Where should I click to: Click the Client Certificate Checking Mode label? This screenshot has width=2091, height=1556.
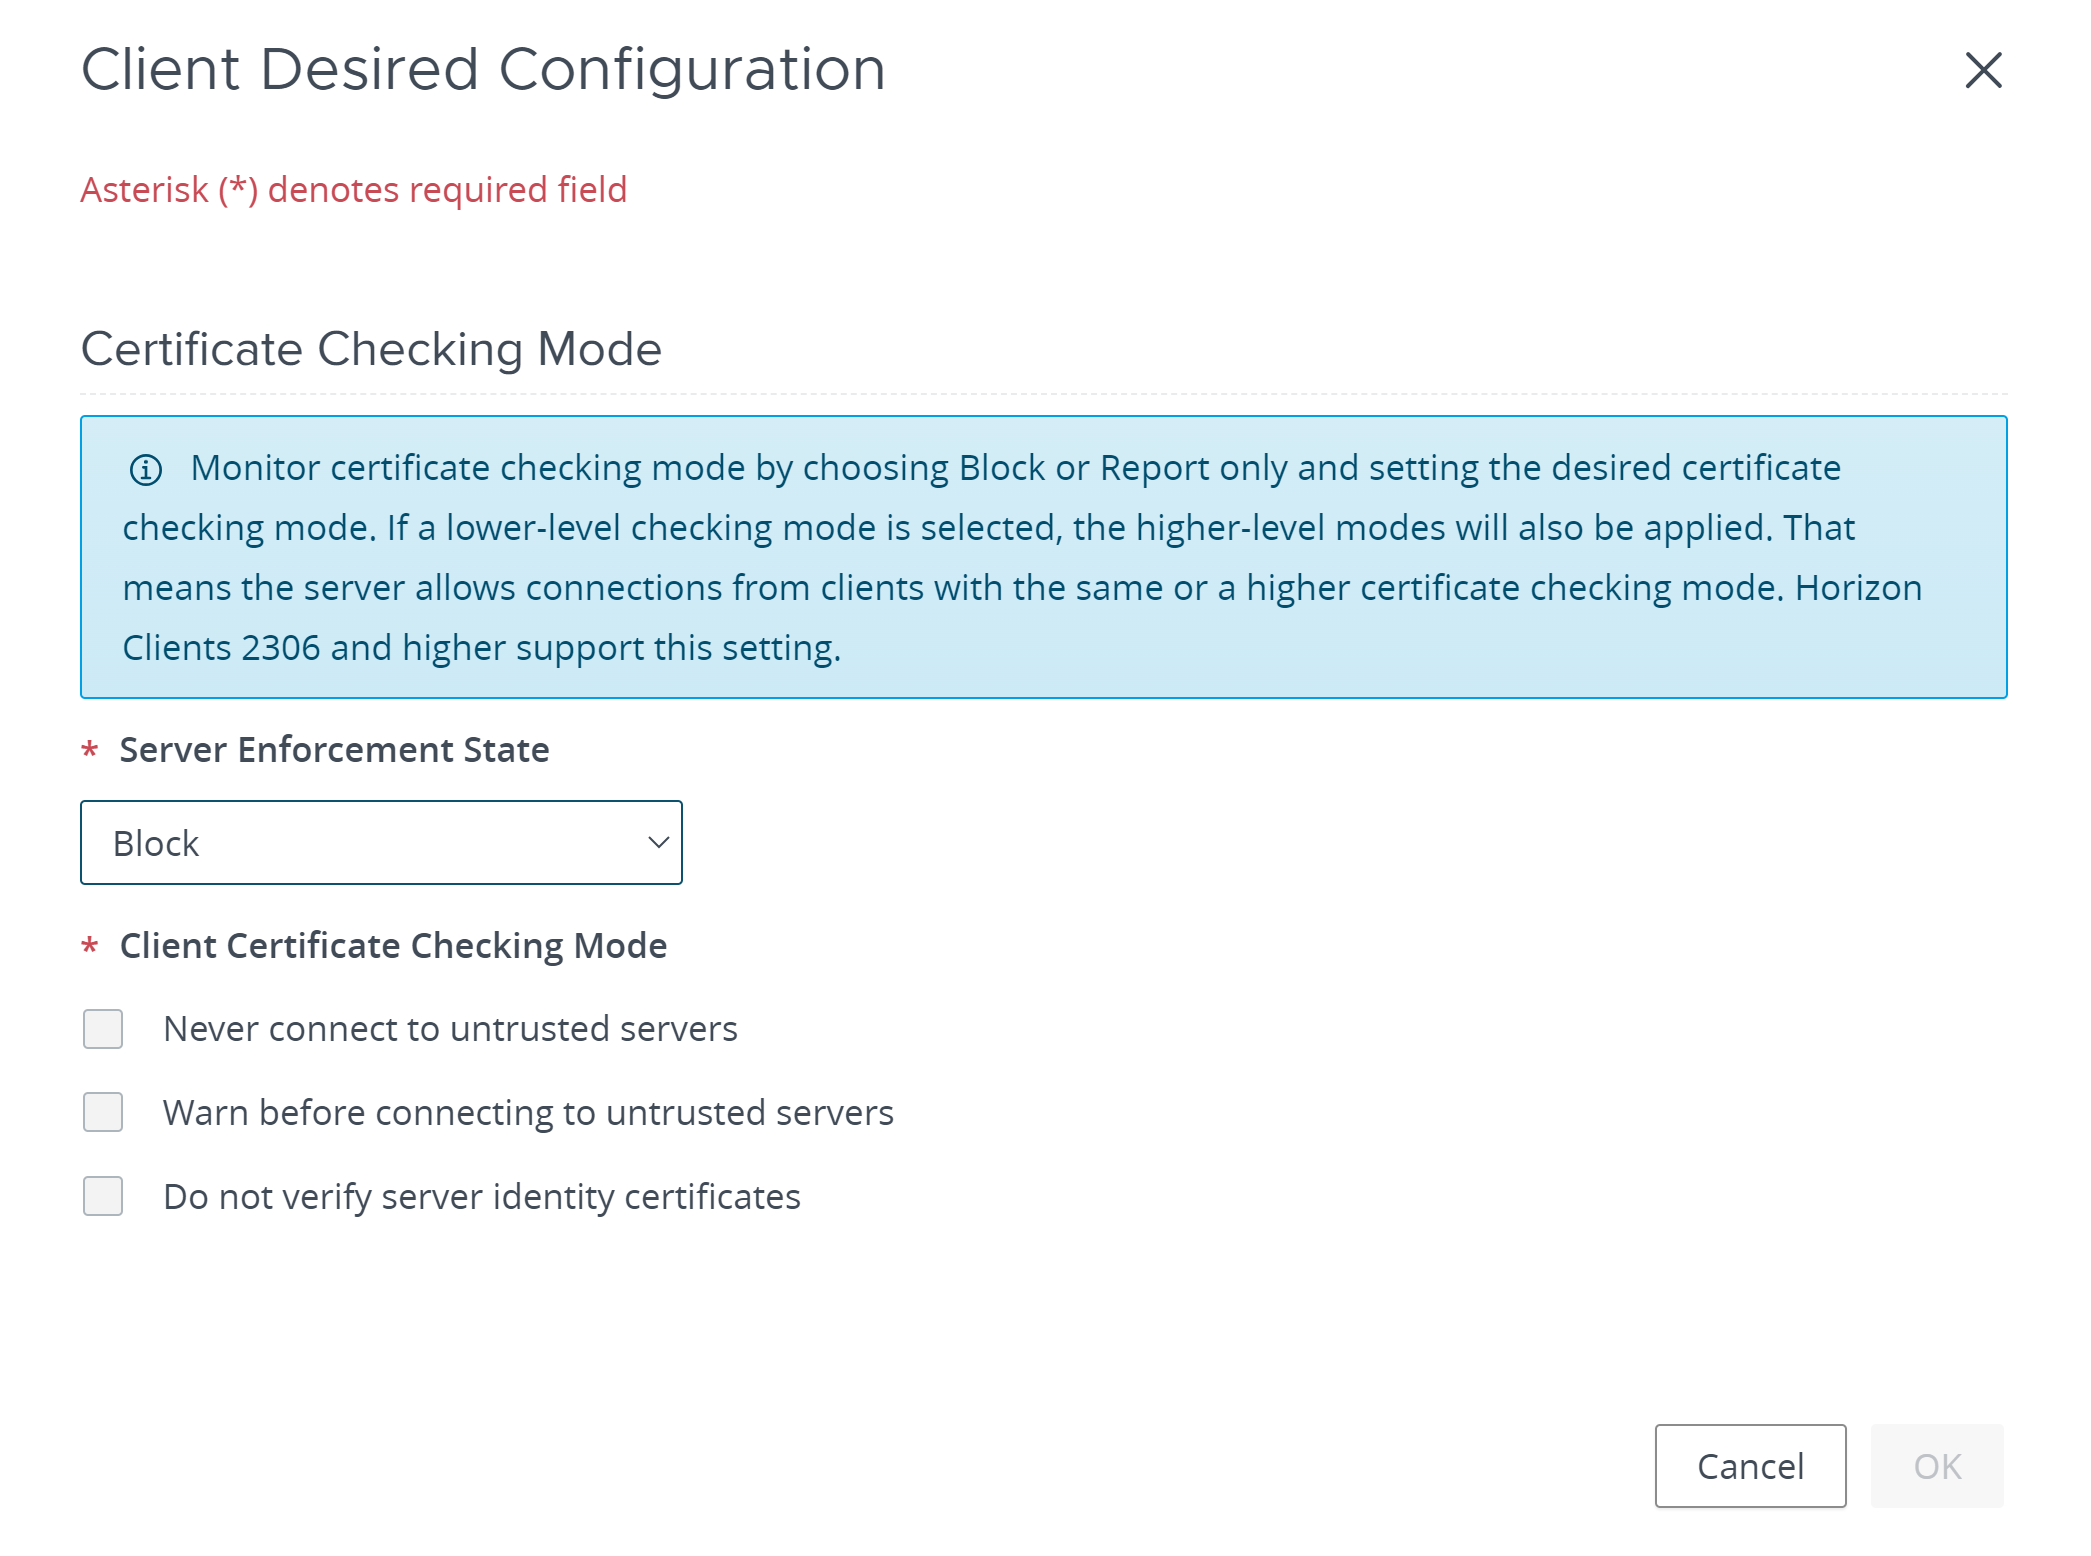point(393,946)
